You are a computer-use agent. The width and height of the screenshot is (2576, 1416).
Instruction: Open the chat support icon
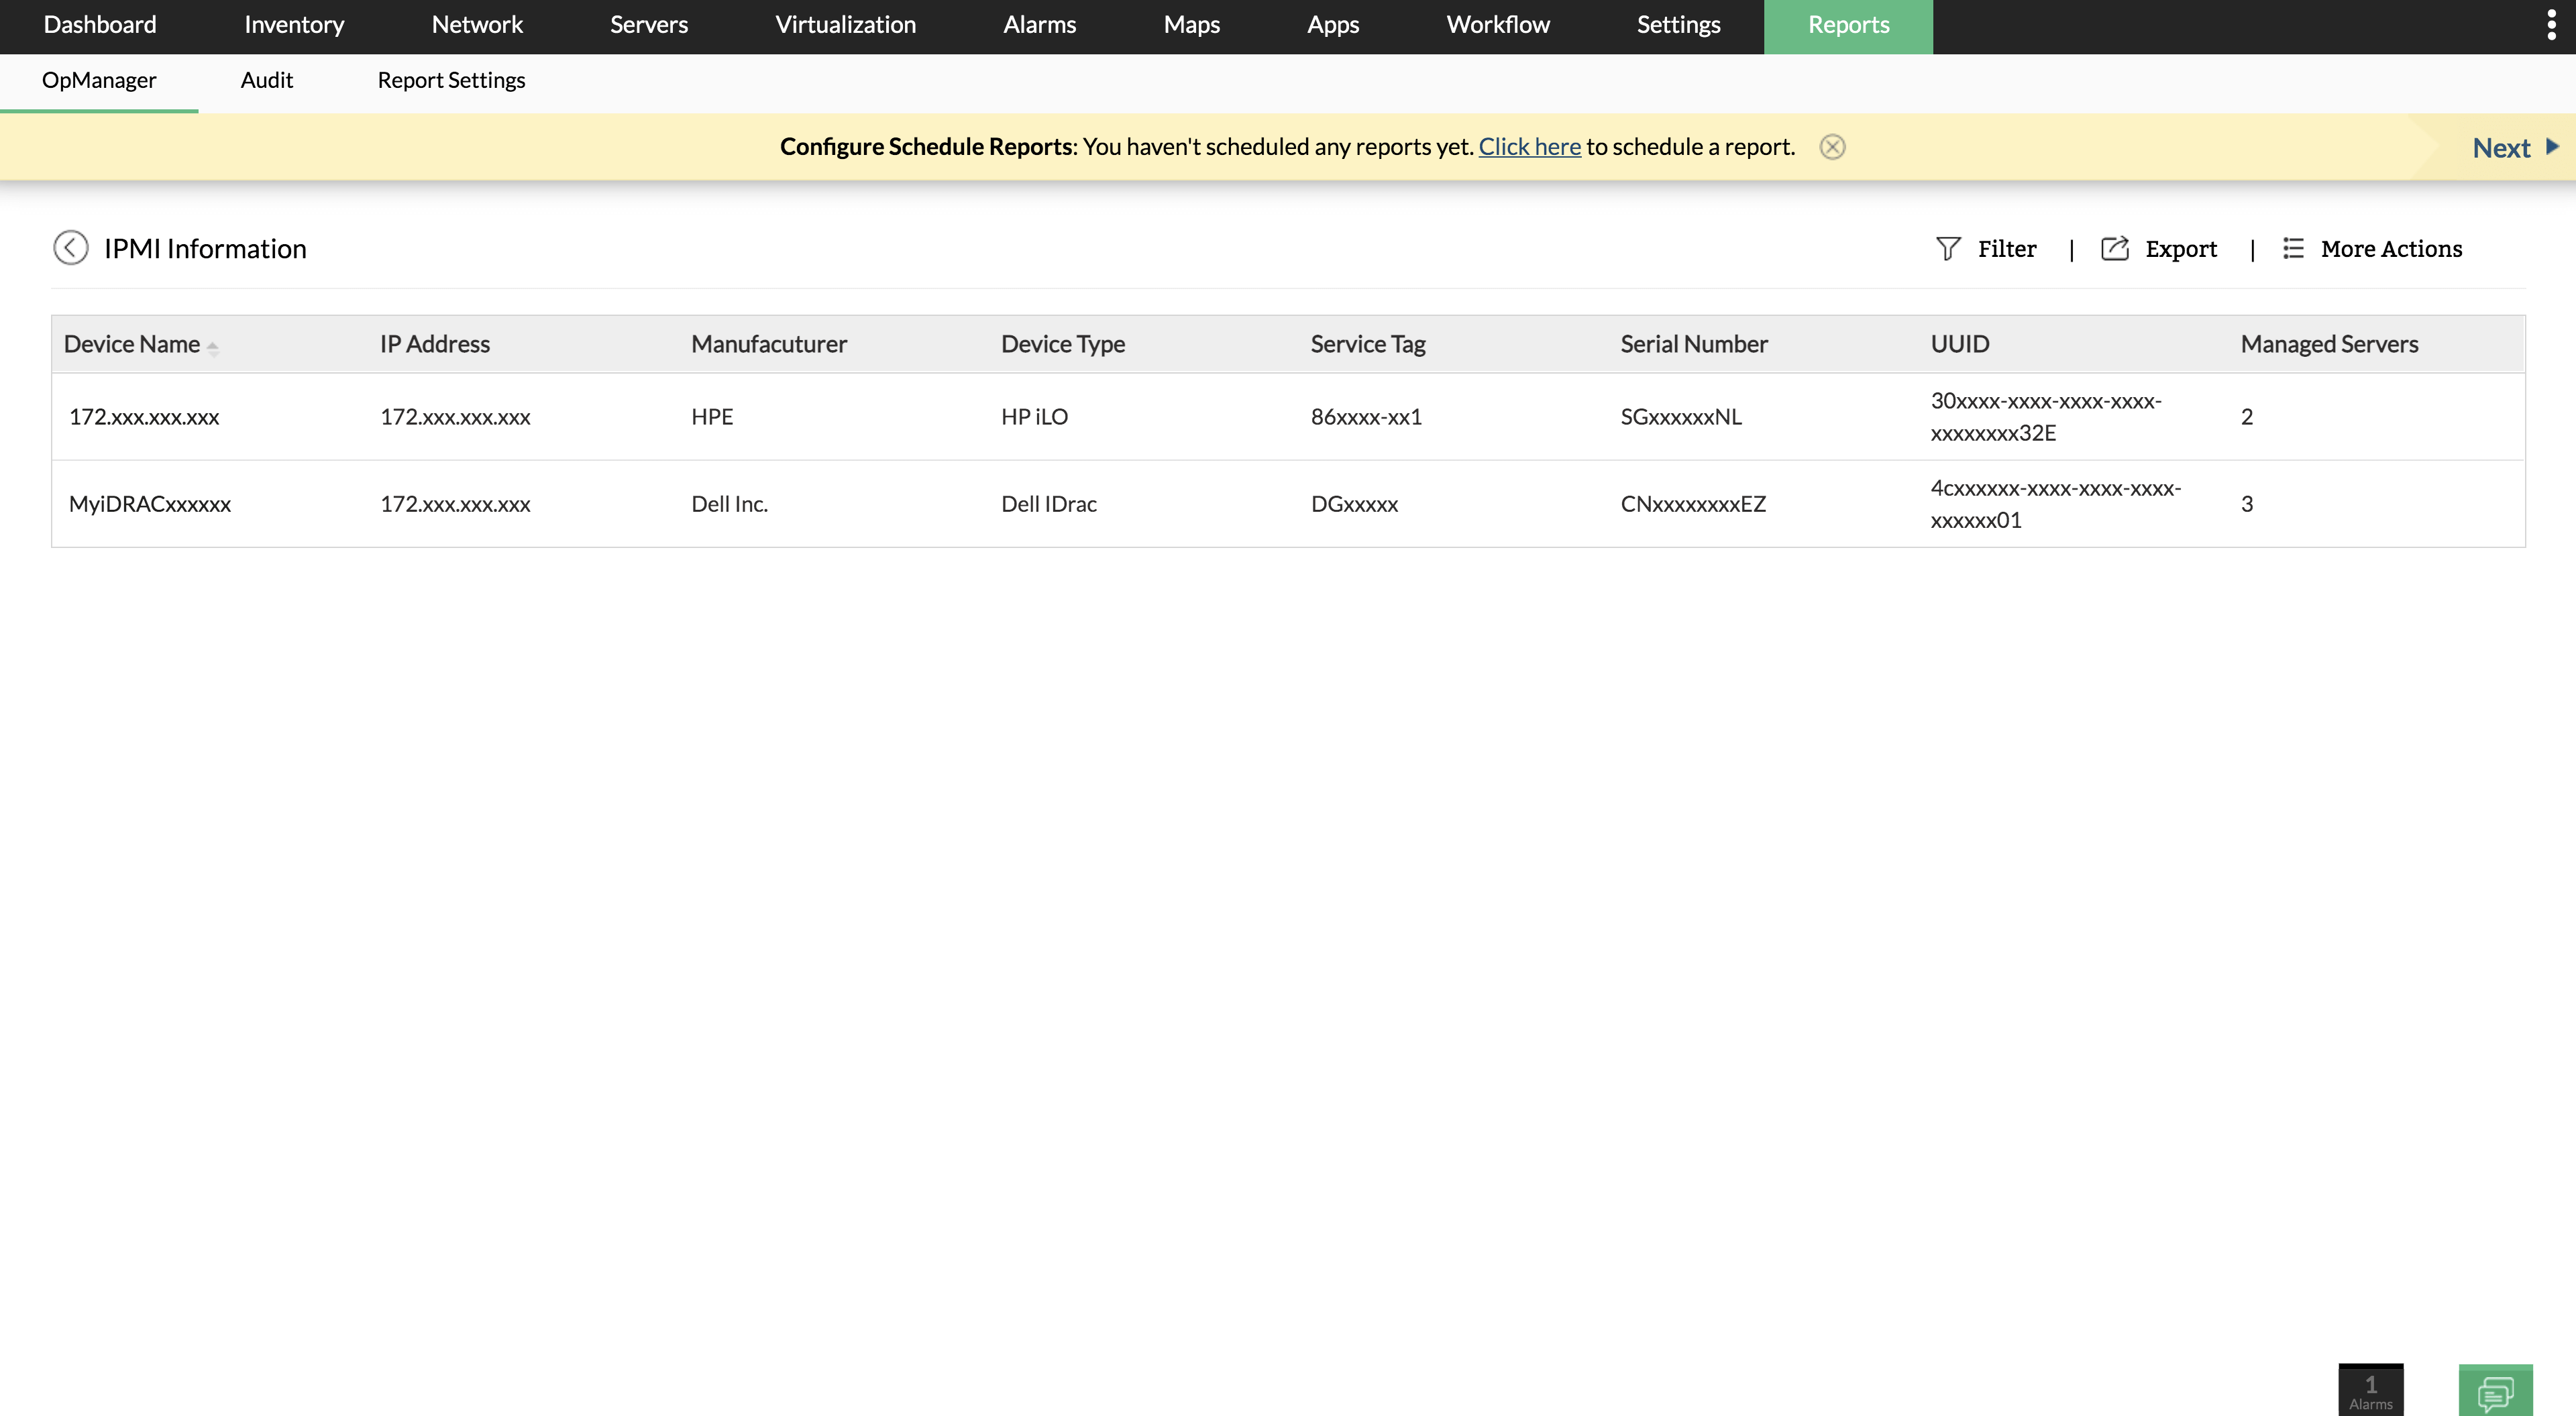pos(2495,1391)
